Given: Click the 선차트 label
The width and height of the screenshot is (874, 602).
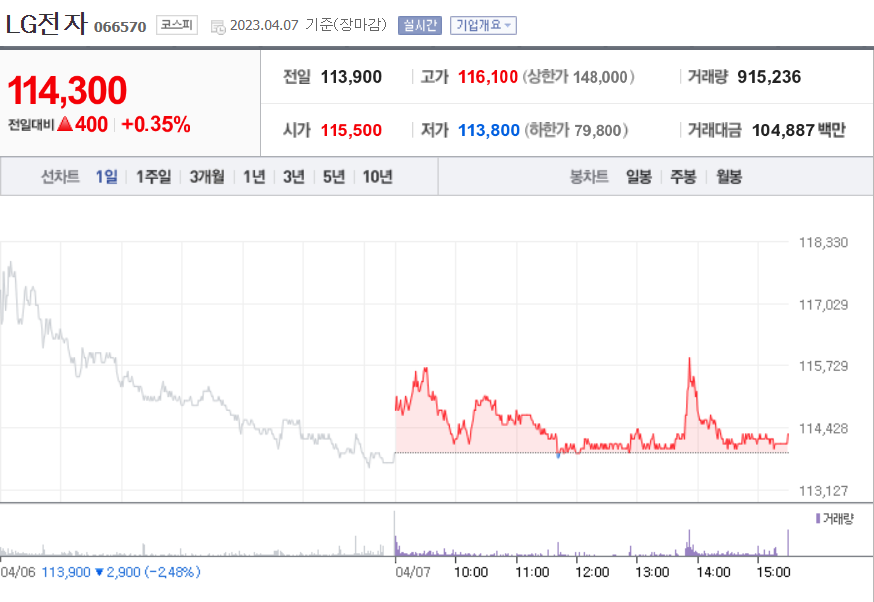Looking at the screenshot, I should coord(60,177).
